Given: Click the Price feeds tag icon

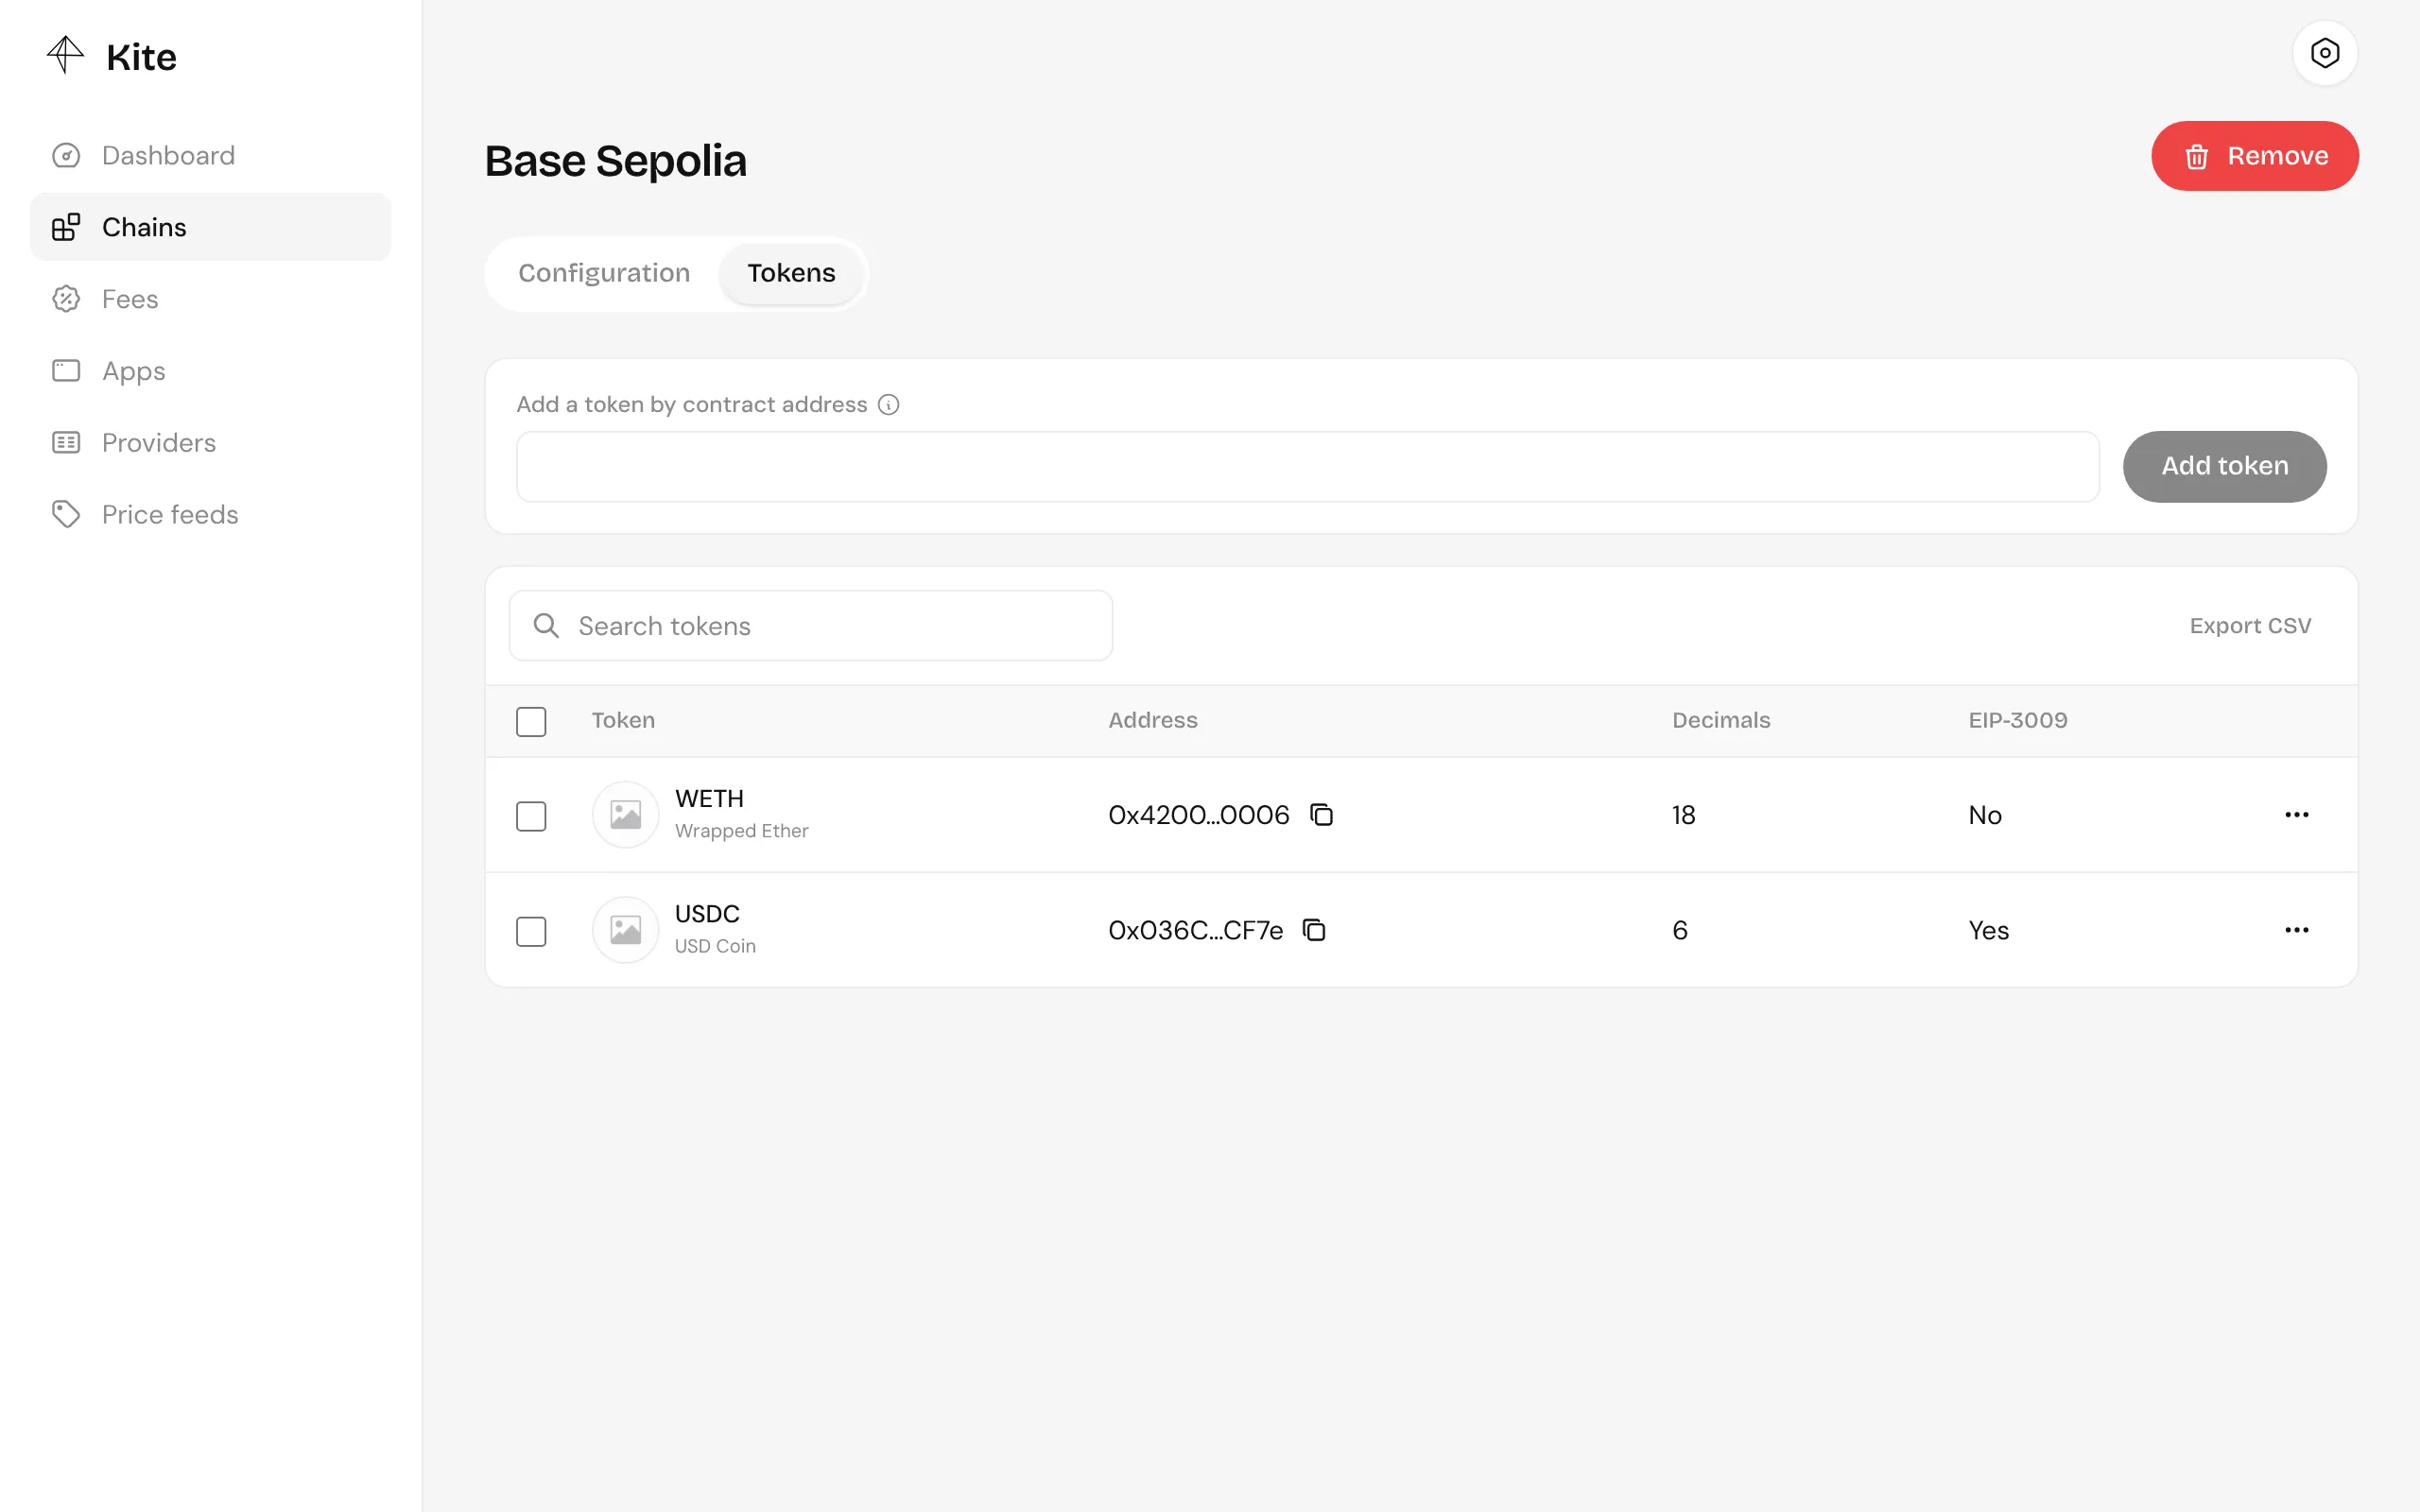Looking at the screenshot, I should (x=66, y=514).
